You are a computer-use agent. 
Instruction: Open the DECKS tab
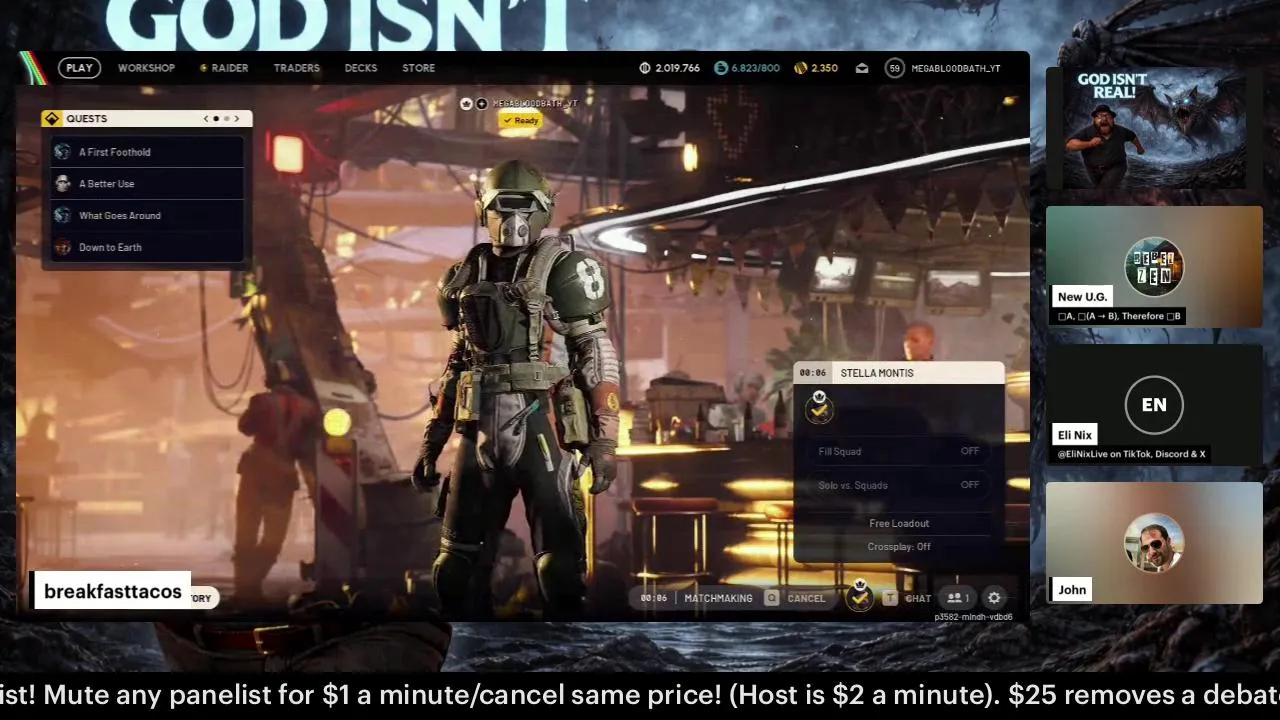(361, 68)
